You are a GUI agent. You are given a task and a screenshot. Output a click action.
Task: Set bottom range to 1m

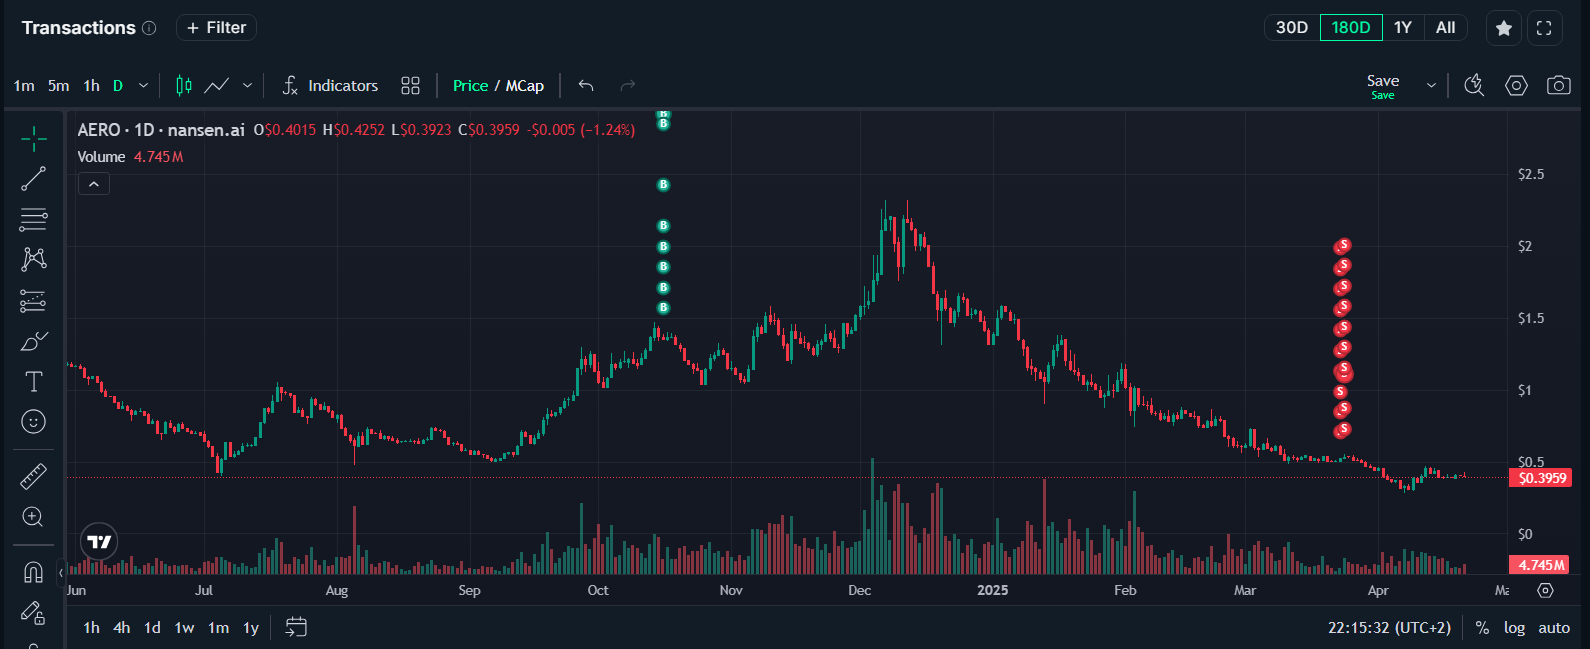pyautogui.click(x=219, y=628)
